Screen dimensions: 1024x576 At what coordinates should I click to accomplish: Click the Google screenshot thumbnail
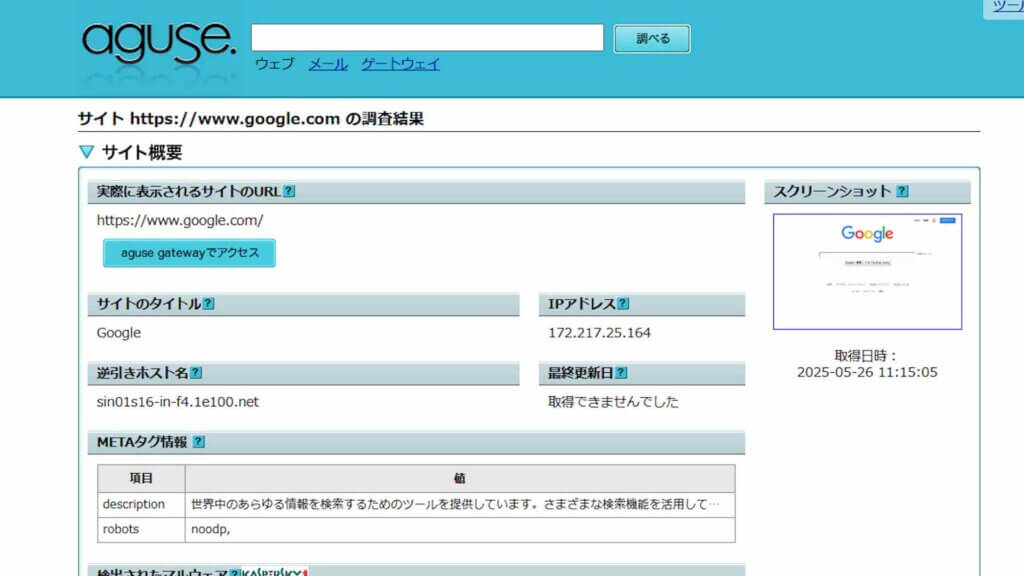coord(867,271)
